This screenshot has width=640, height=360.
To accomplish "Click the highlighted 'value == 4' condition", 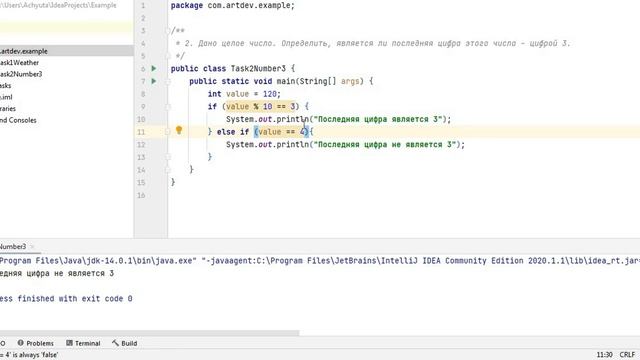I will (x=281, y=132).
